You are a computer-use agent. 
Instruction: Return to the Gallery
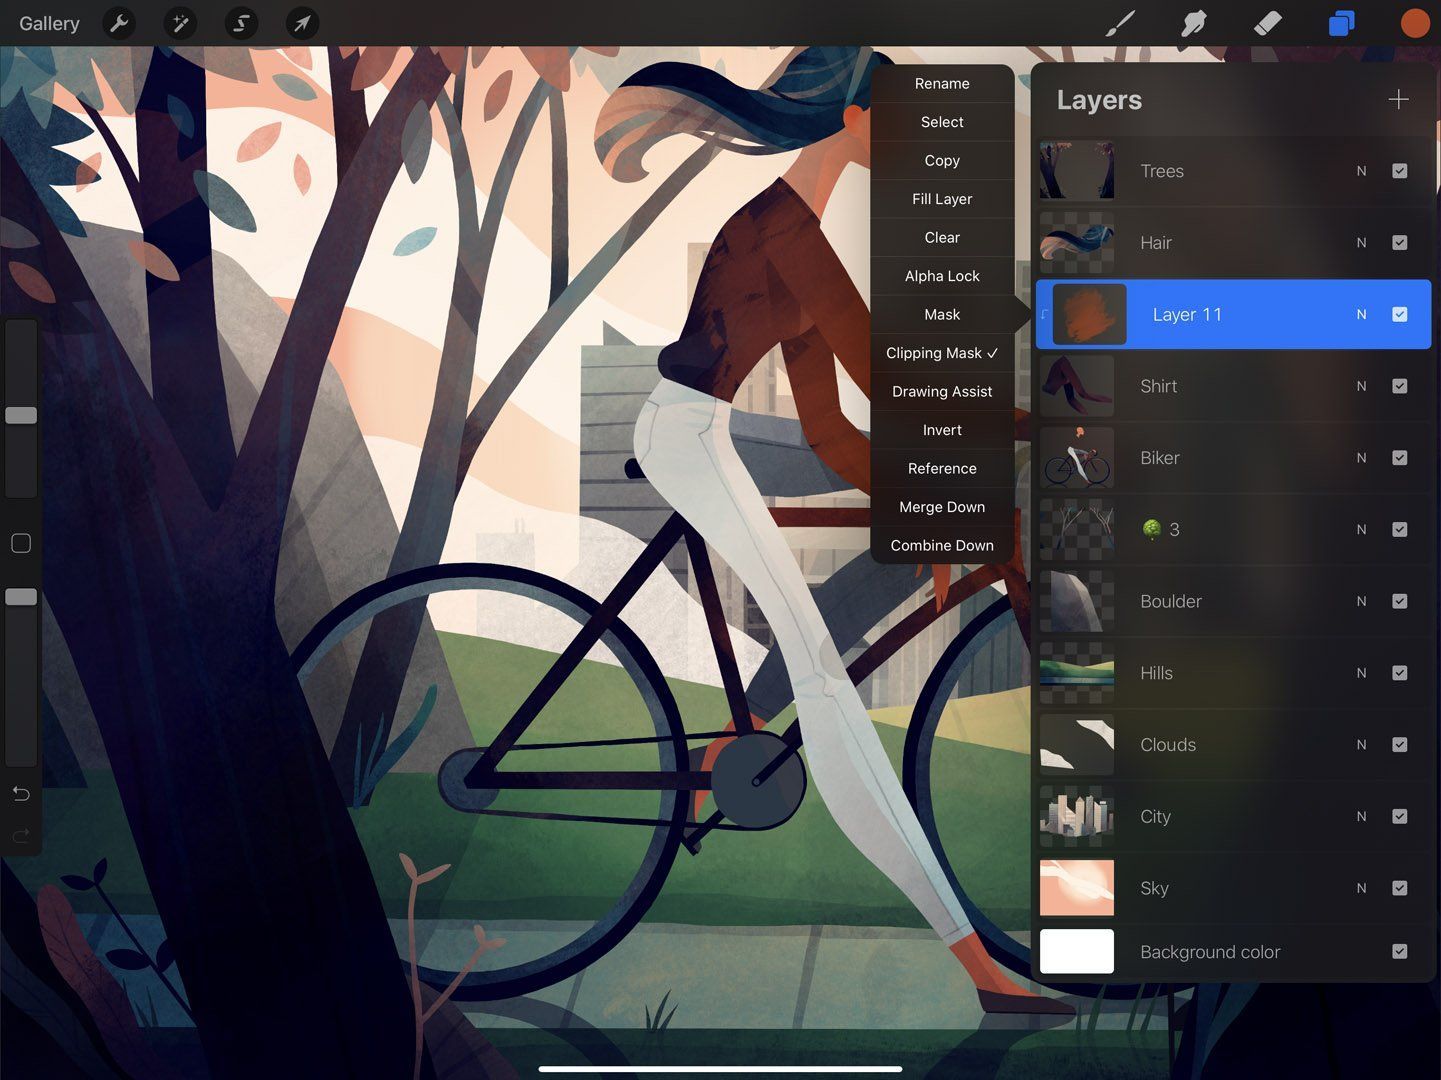pyautogui.click(x=48, y=23)
